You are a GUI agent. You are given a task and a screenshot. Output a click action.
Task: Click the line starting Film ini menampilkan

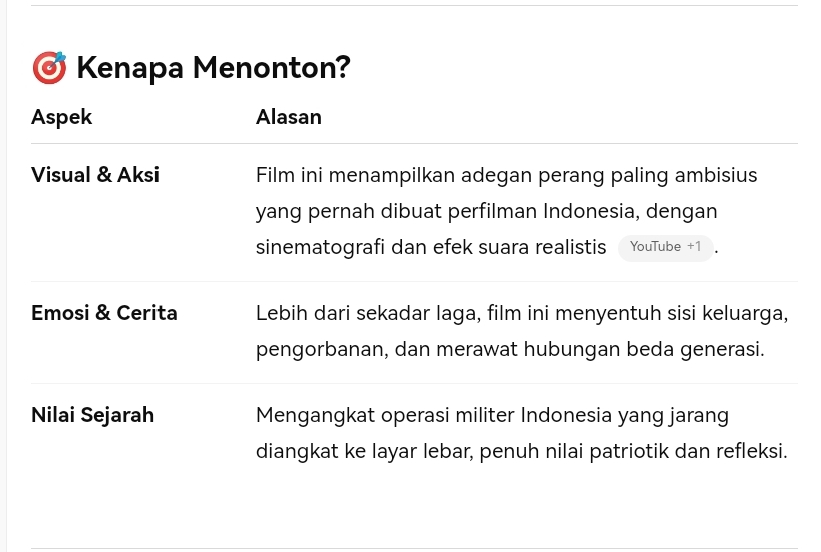point(506,175)
